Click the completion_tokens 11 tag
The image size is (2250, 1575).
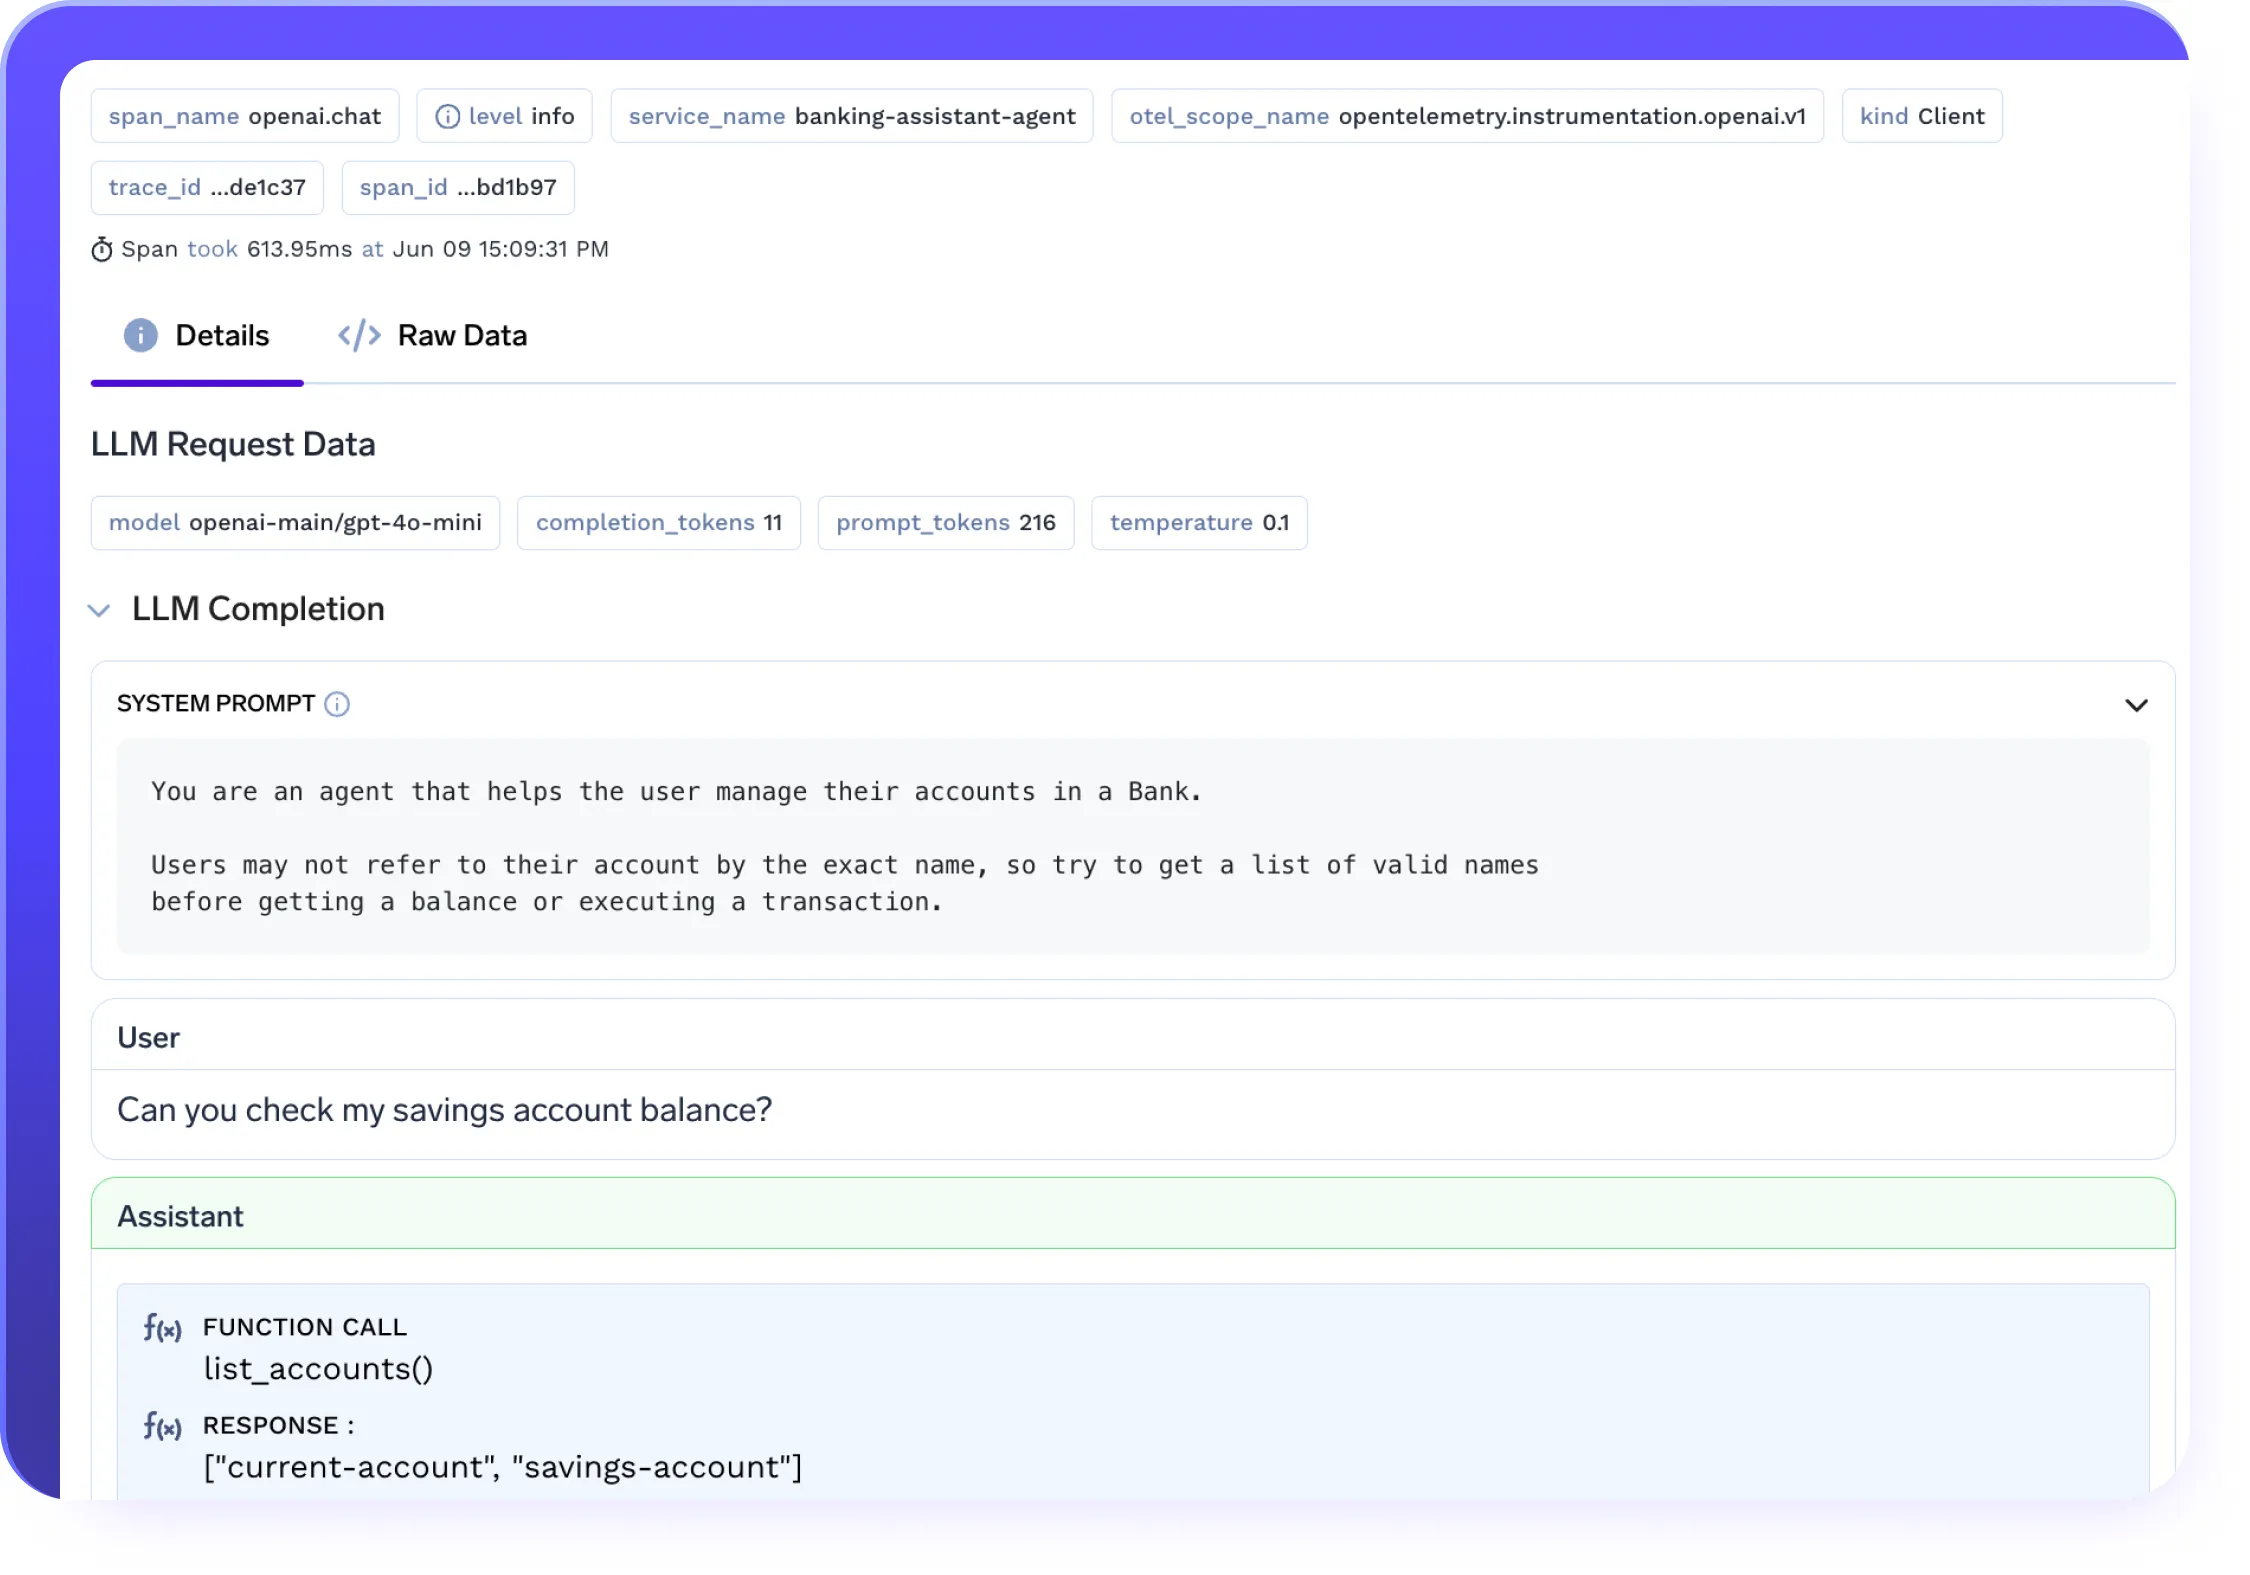click(659, 523)
